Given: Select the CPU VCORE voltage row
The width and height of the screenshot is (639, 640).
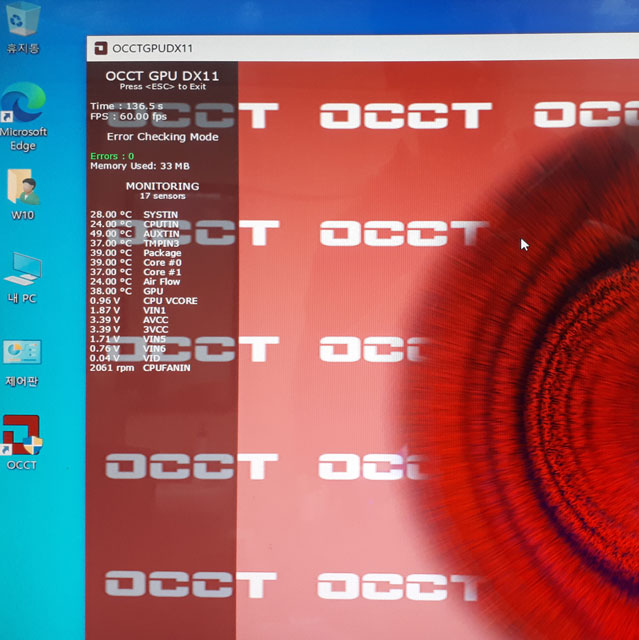Looking at the screenshot, I should click(144, 301).
